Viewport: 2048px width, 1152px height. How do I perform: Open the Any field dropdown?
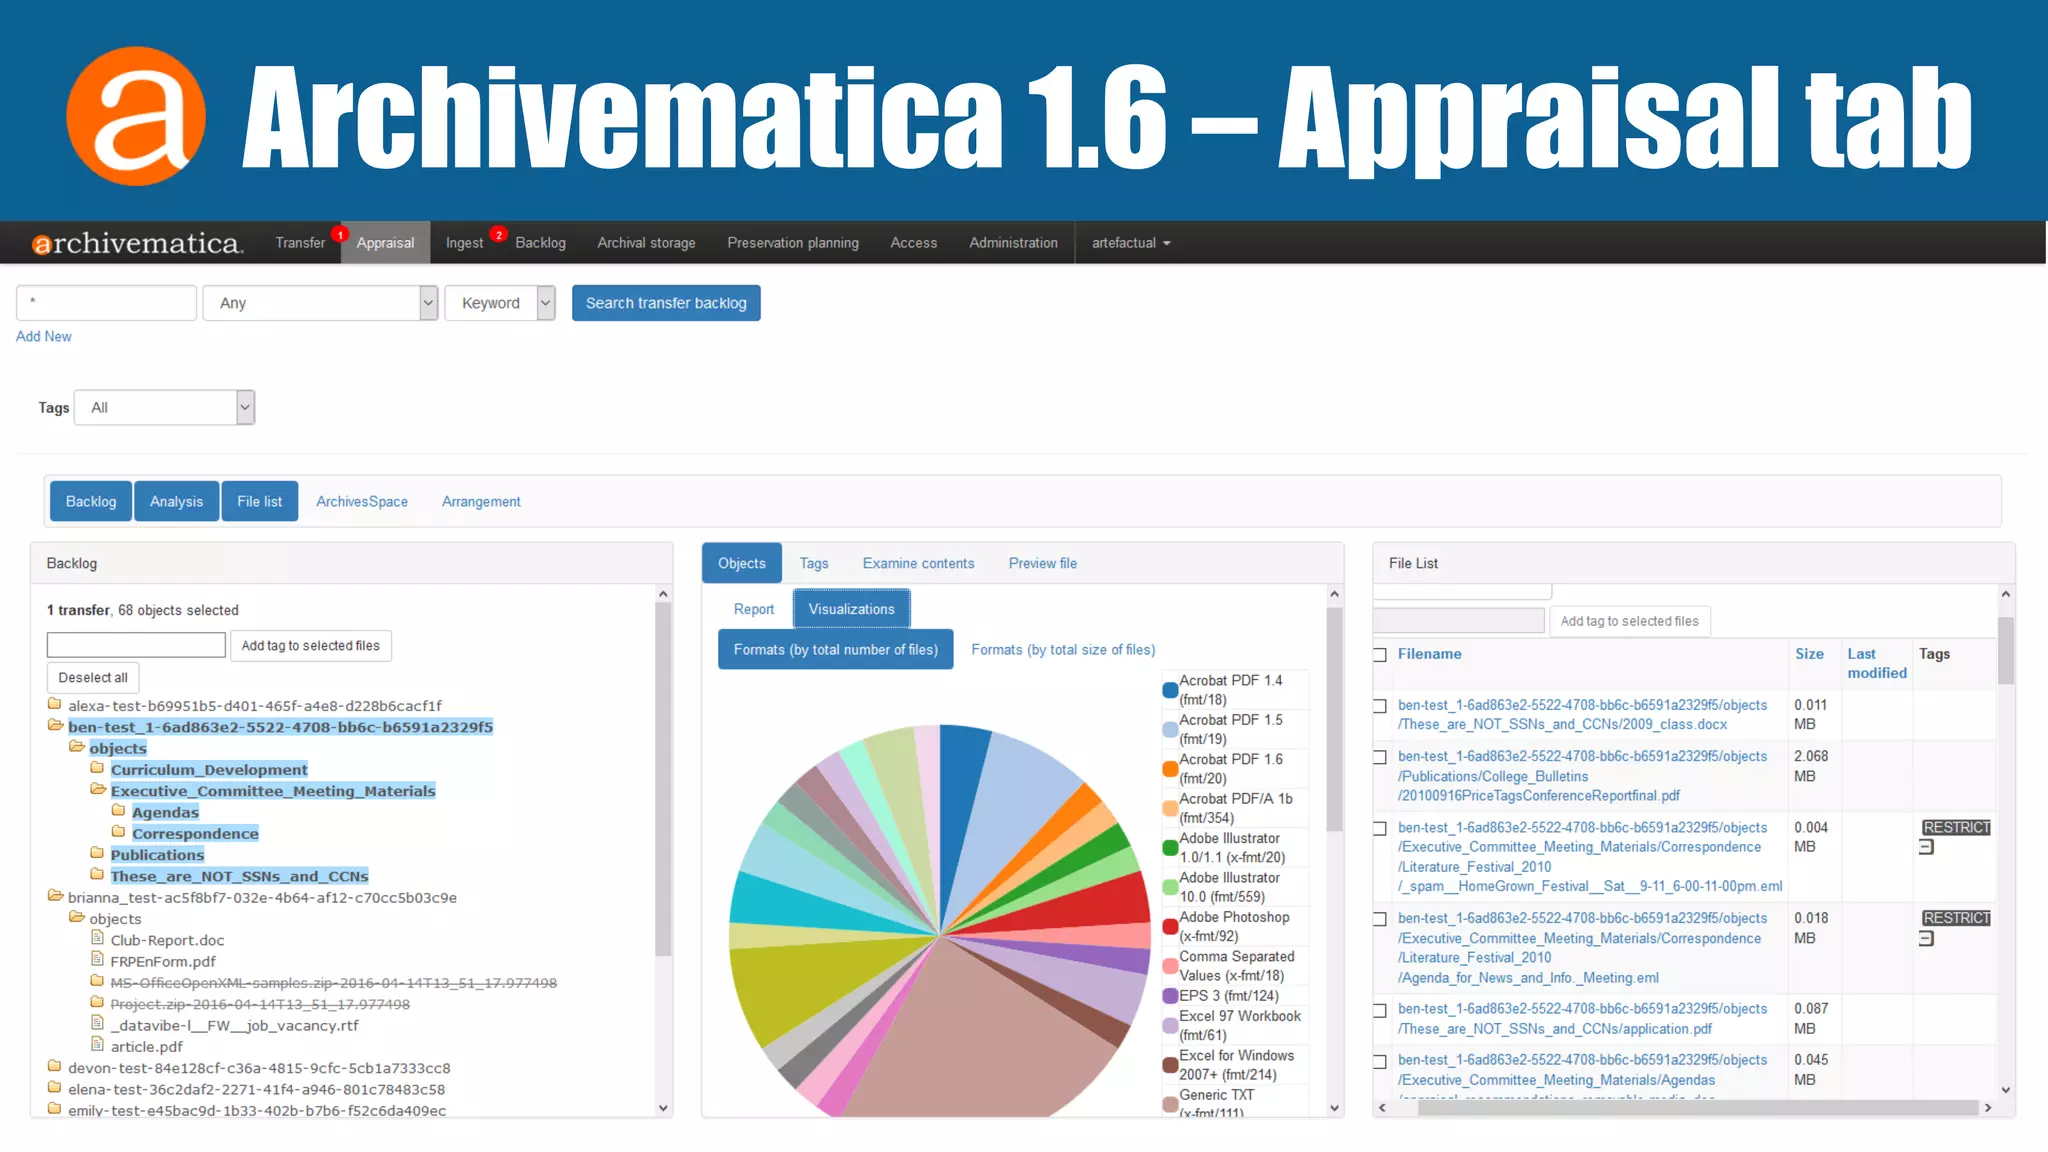point(320,303)
